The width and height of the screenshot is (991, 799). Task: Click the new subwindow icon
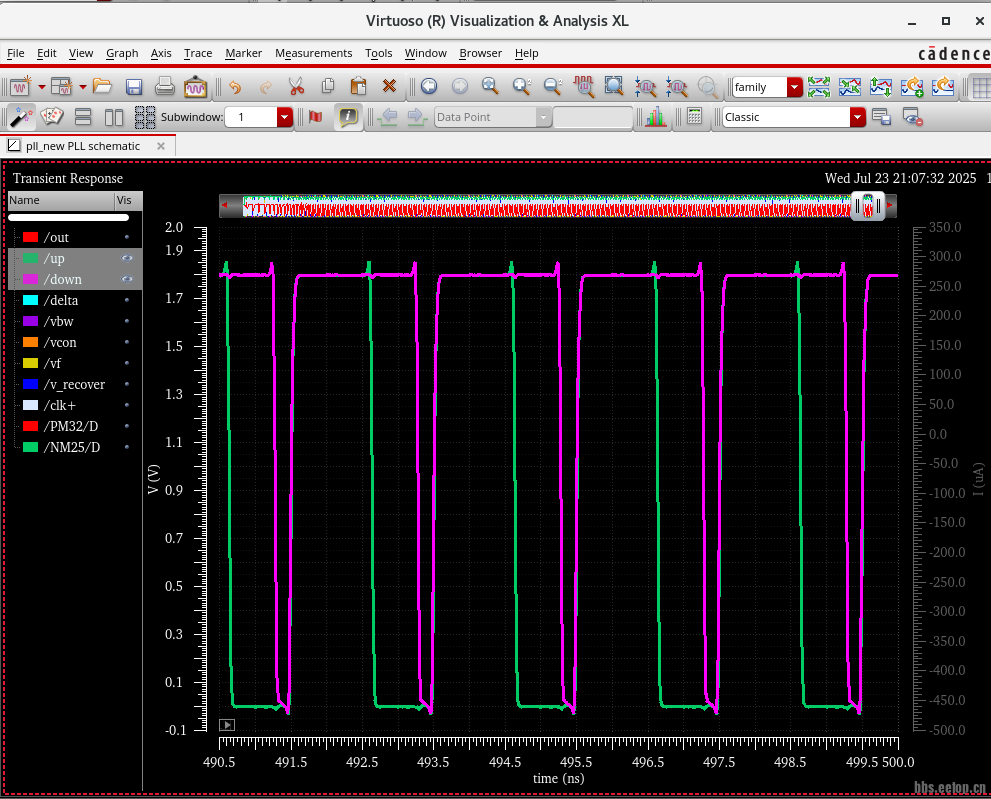coord(61,86)
